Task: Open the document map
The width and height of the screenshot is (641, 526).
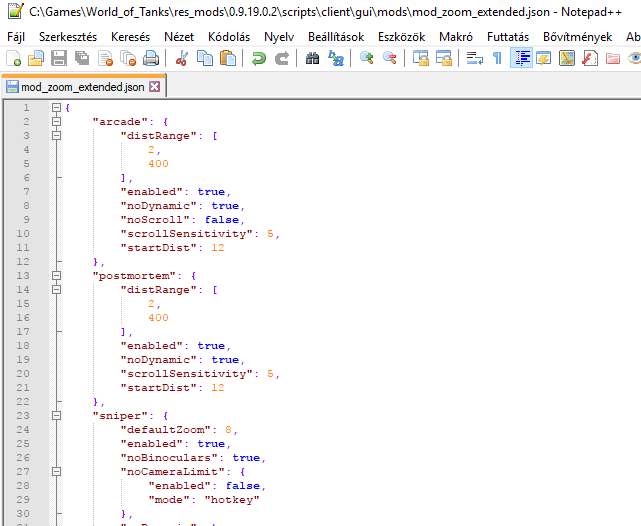Action: click(567, 58)
